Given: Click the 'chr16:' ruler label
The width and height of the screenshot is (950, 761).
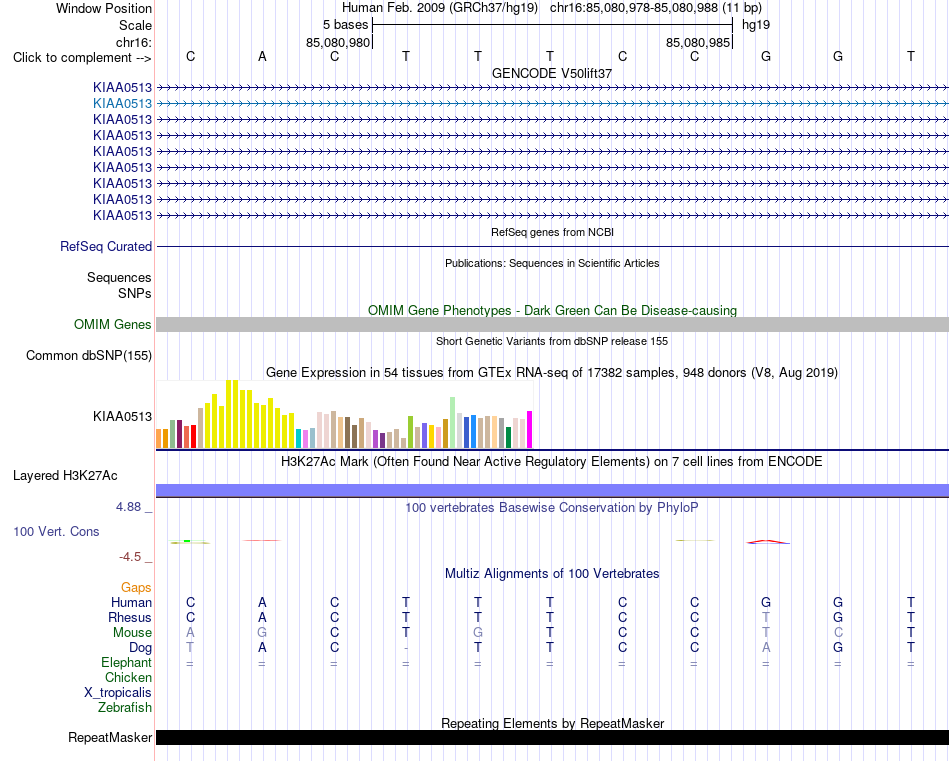Looking at the screenshot, I should pos(134,42).
